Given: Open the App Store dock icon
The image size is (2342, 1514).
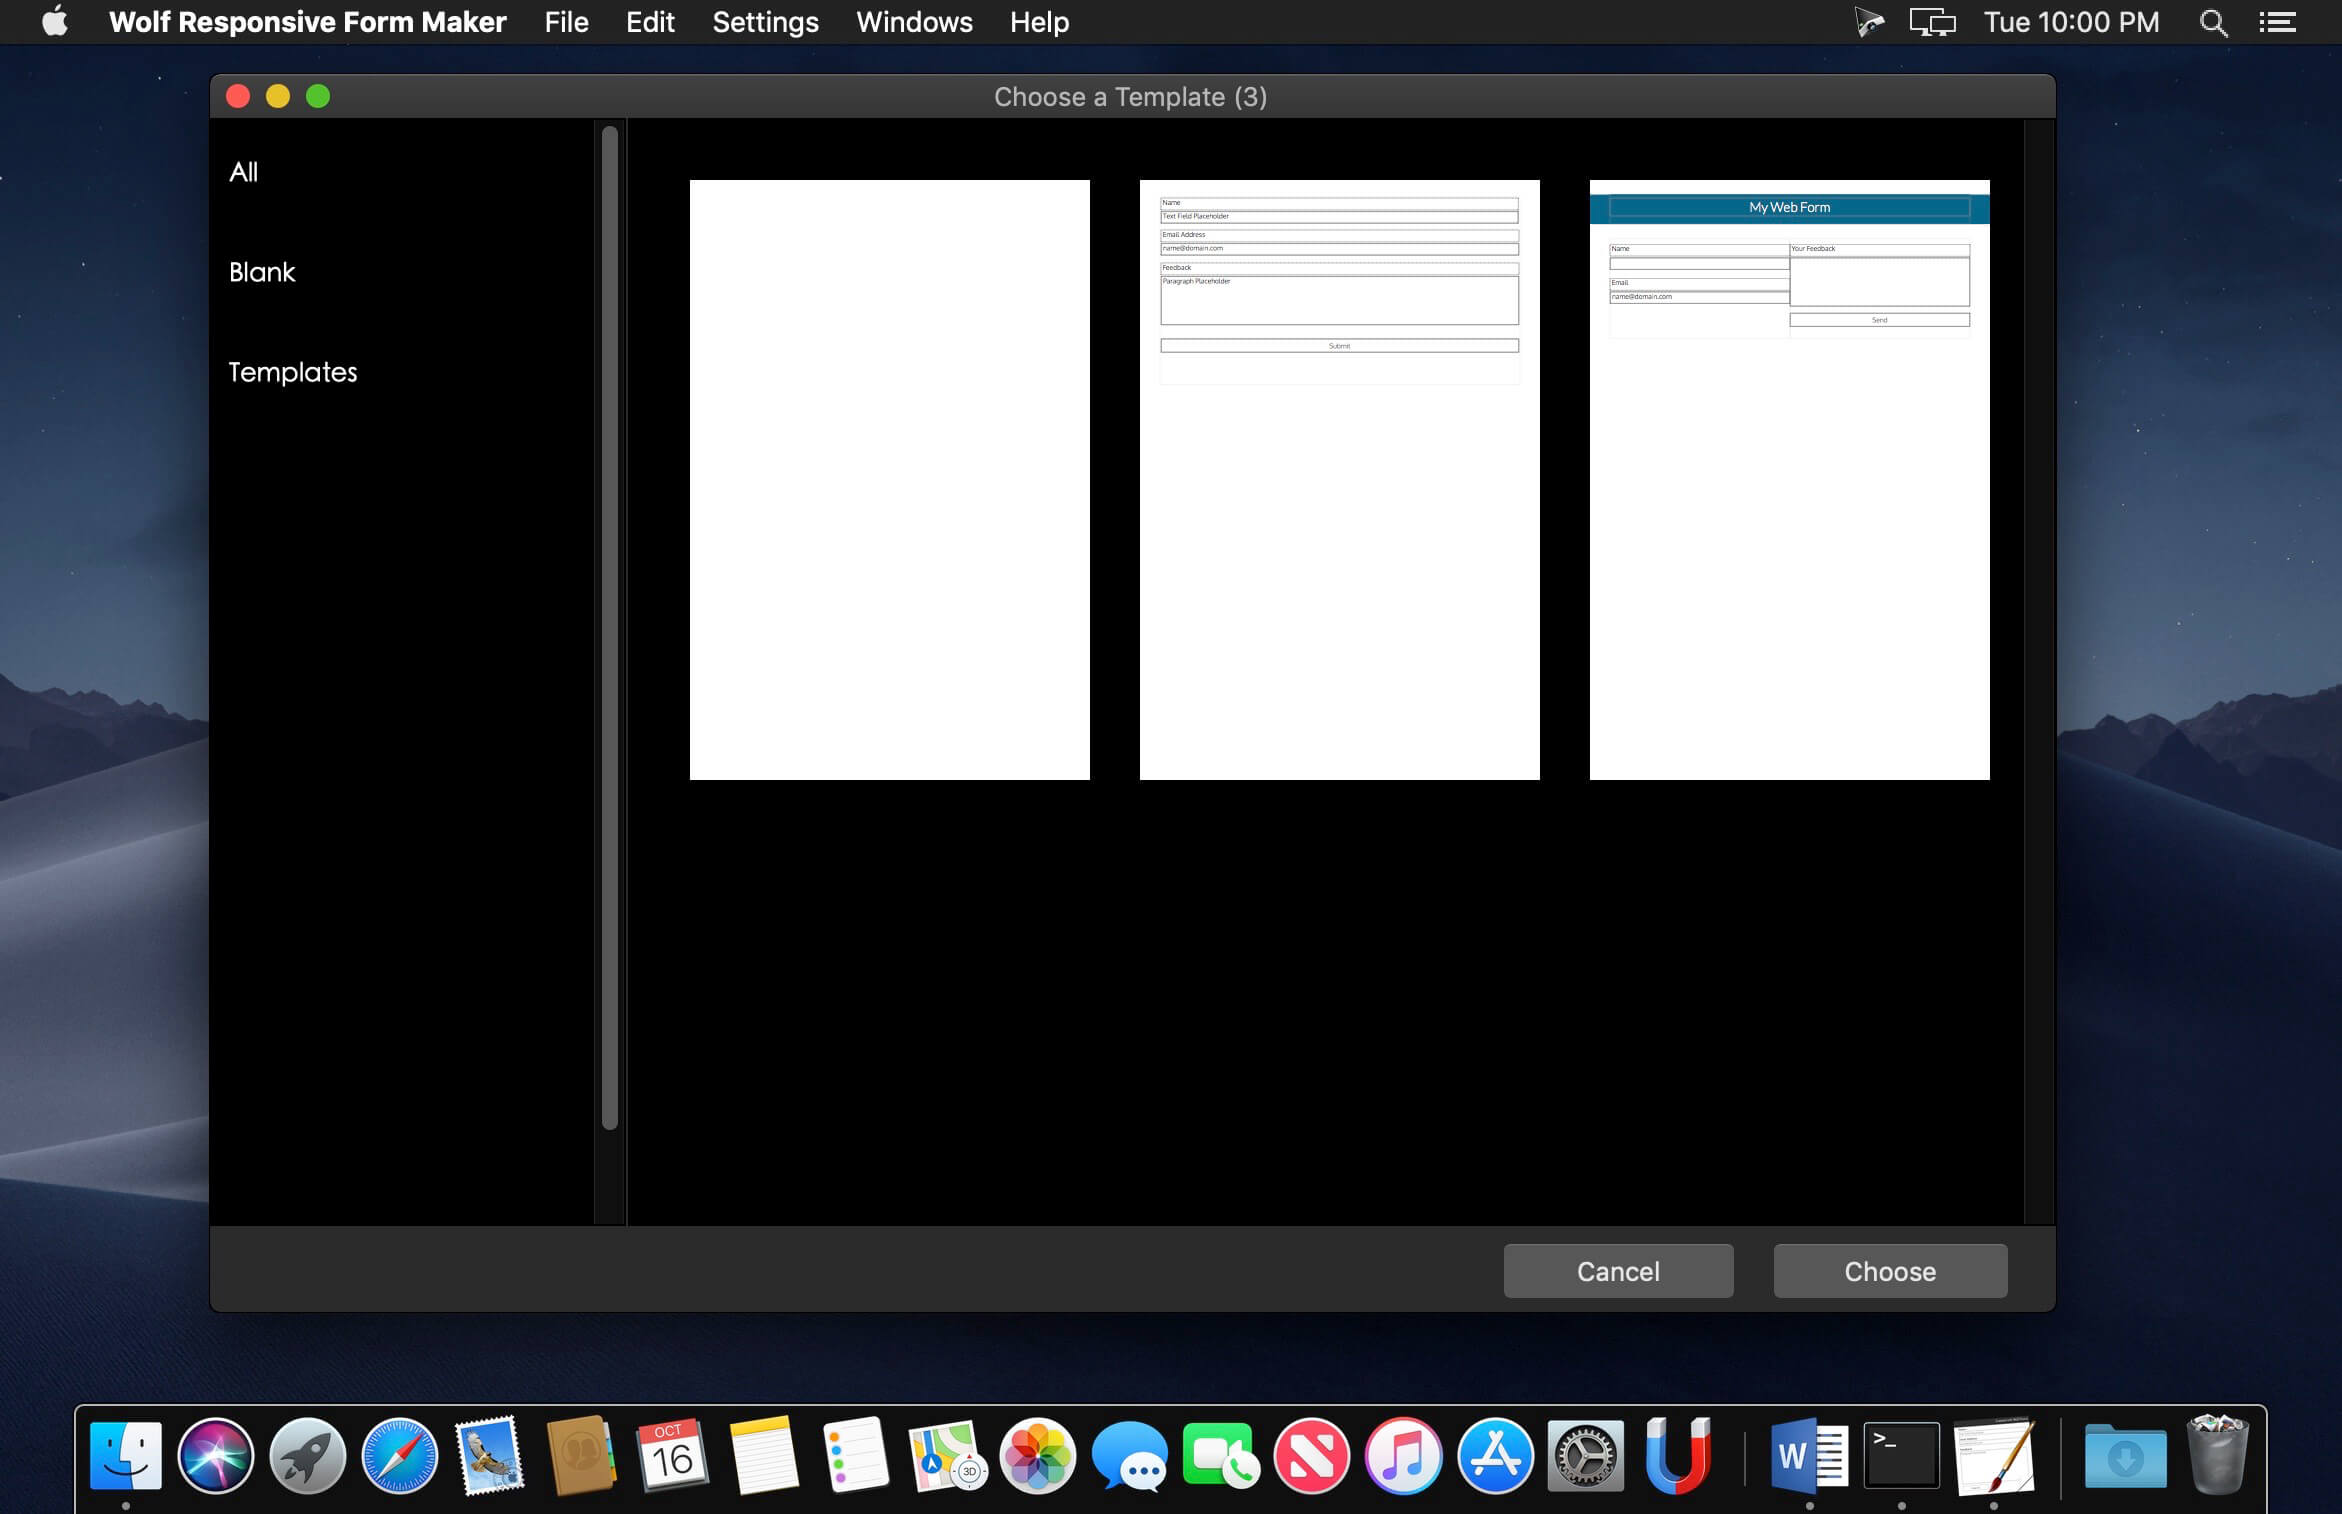Looking at the screenshot, I should tap(1495, 1456).
